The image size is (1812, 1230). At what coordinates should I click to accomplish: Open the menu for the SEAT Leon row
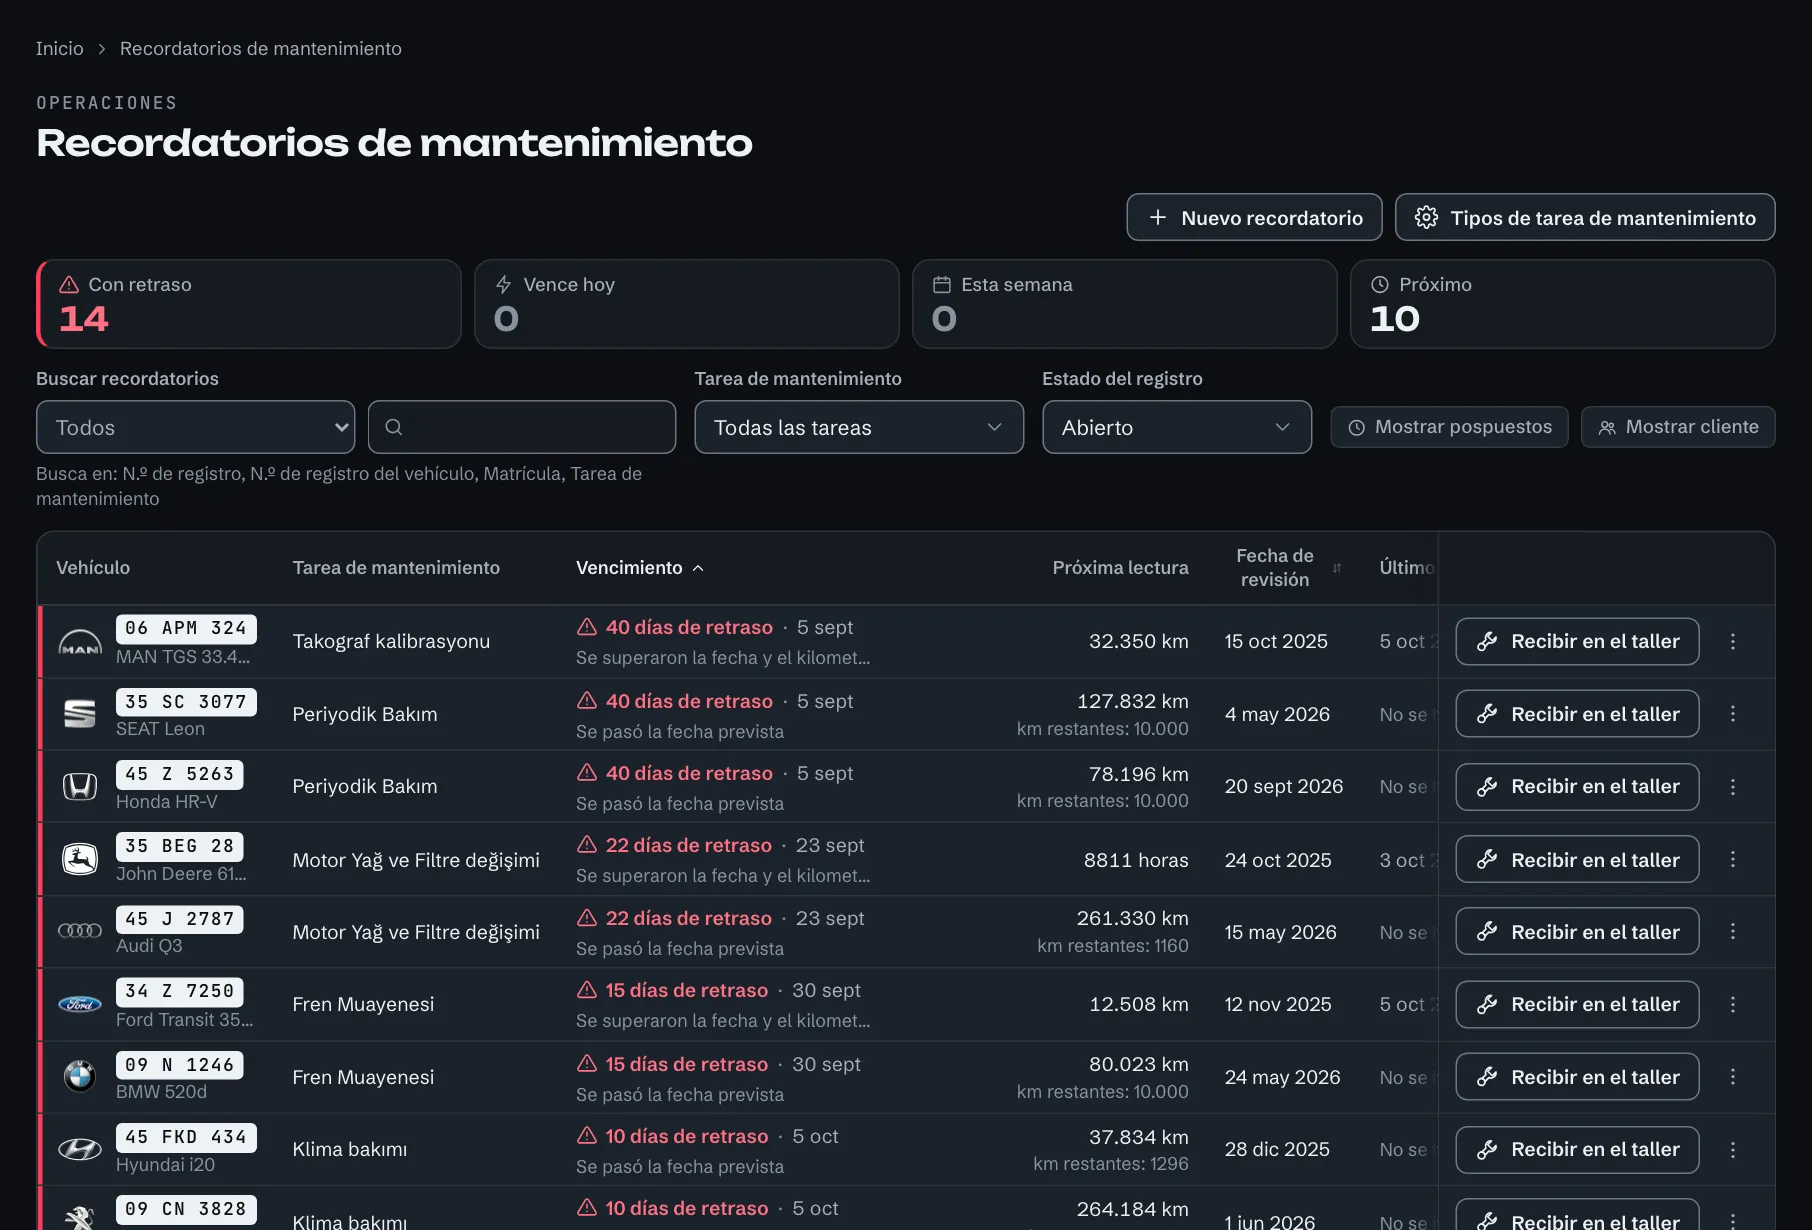[1733, 713]
